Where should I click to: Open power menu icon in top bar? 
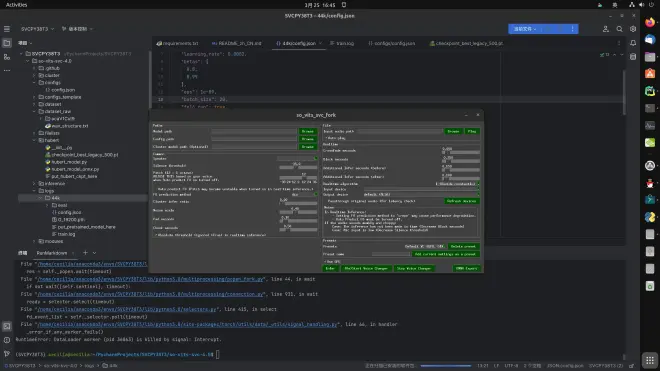tap(651, 5)
